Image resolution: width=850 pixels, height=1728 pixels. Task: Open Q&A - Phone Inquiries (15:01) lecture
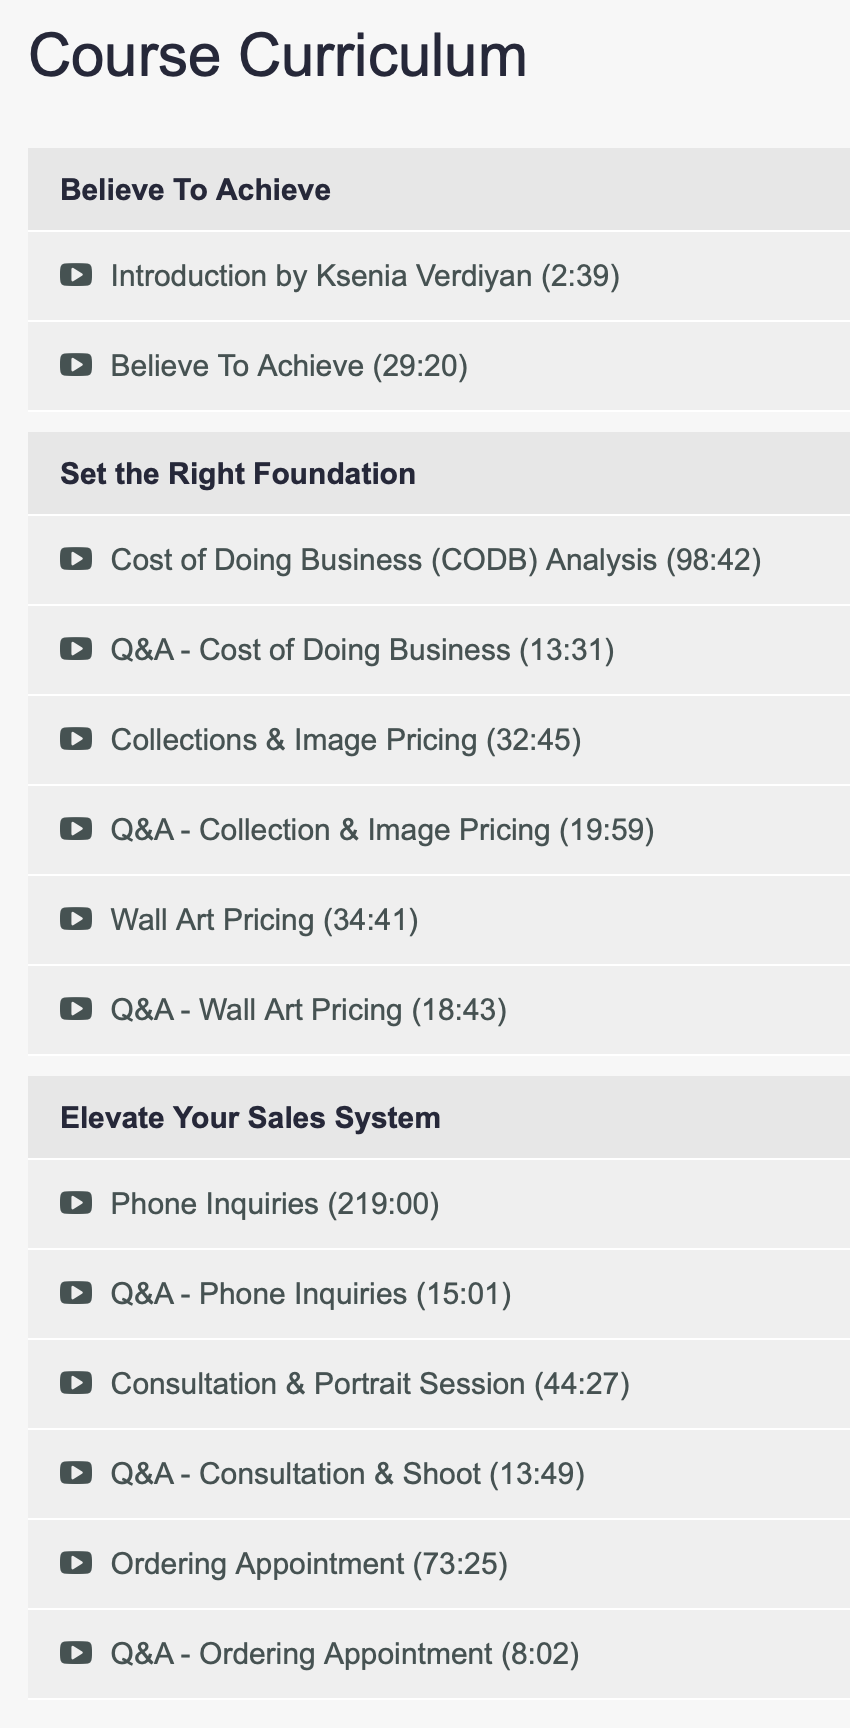tap(439, 1294)
